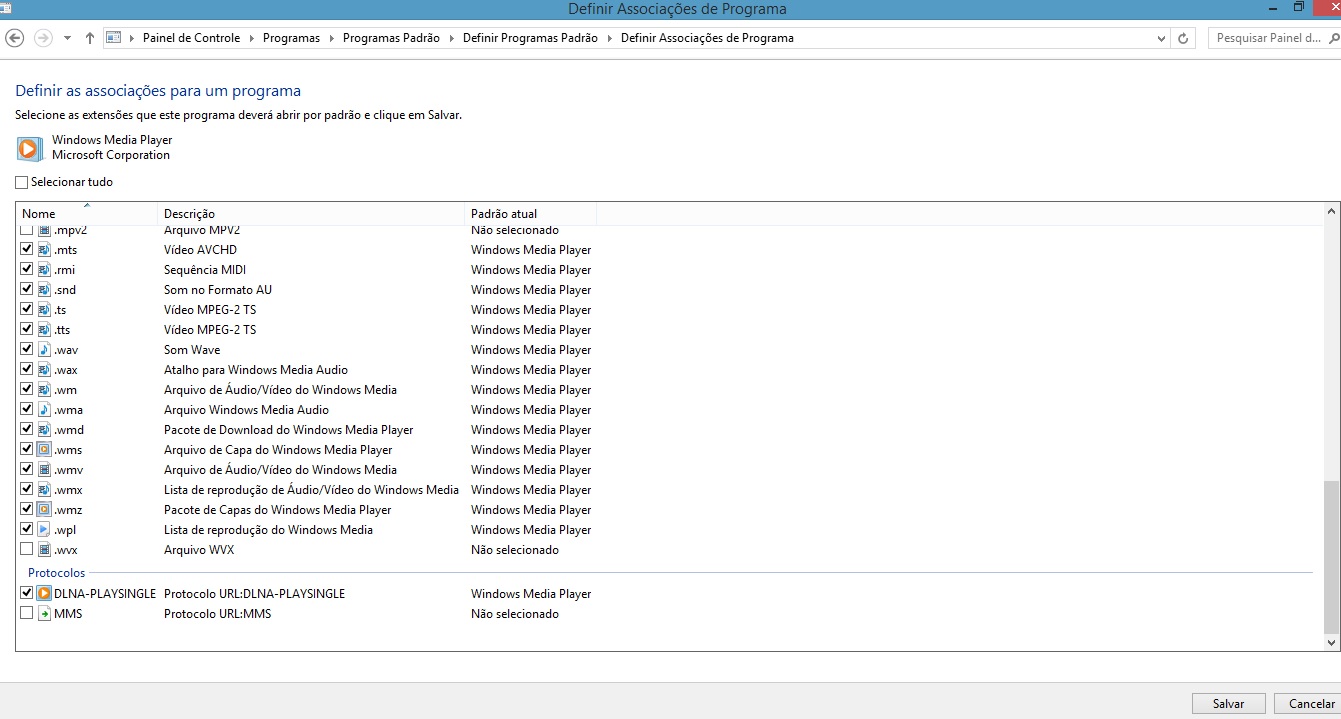The width and height of the screenshot is (1341, 719).
Task: Click the .wmd file type icon
Action: (x=44, y=430)
